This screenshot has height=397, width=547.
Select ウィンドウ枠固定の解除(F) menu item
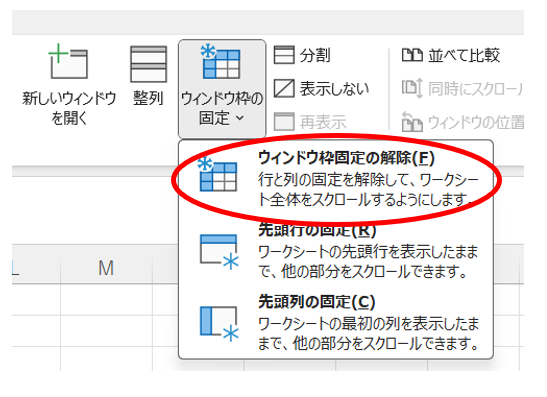pyautogui.click(x=336, y=179)
